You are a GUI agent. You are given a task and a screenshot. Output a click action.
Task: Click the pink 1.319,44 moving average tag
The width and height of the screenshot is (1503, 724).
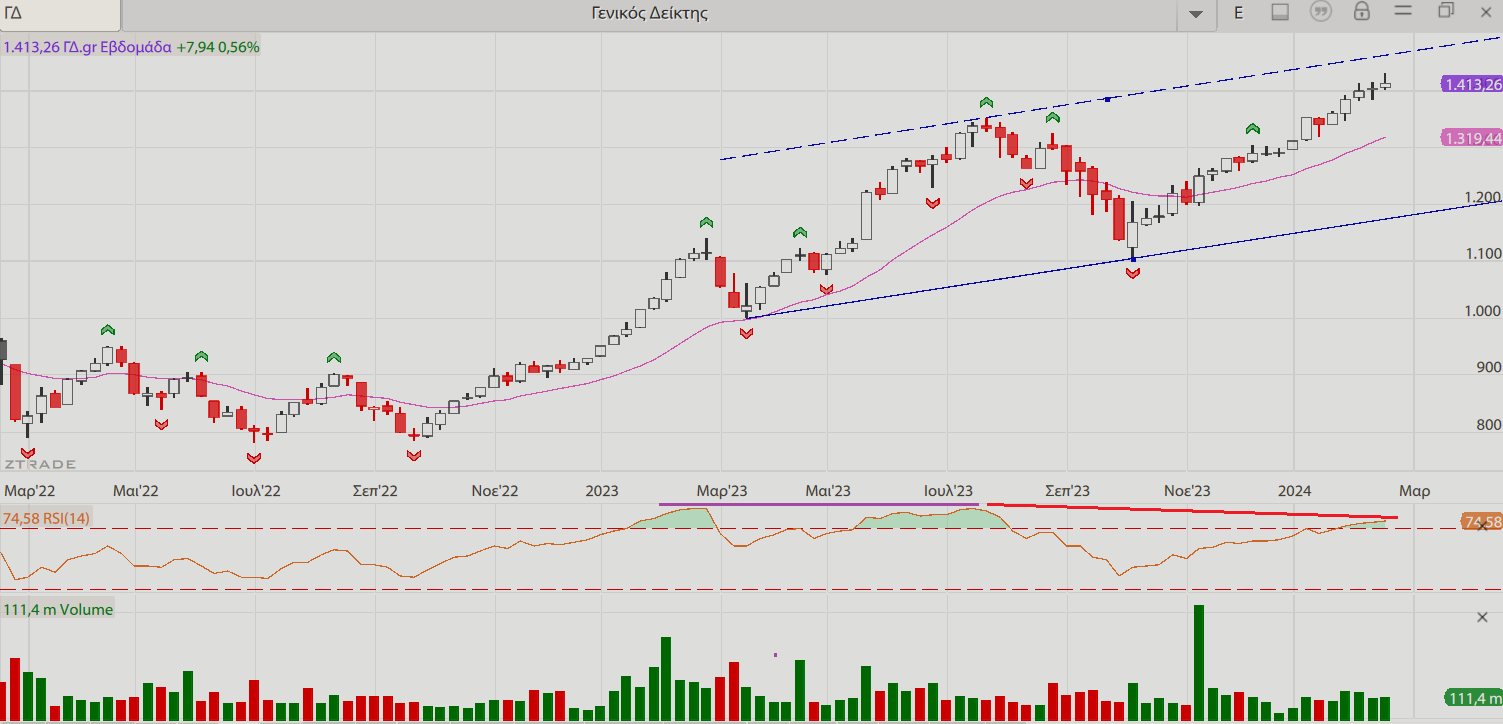(1472, 138)
